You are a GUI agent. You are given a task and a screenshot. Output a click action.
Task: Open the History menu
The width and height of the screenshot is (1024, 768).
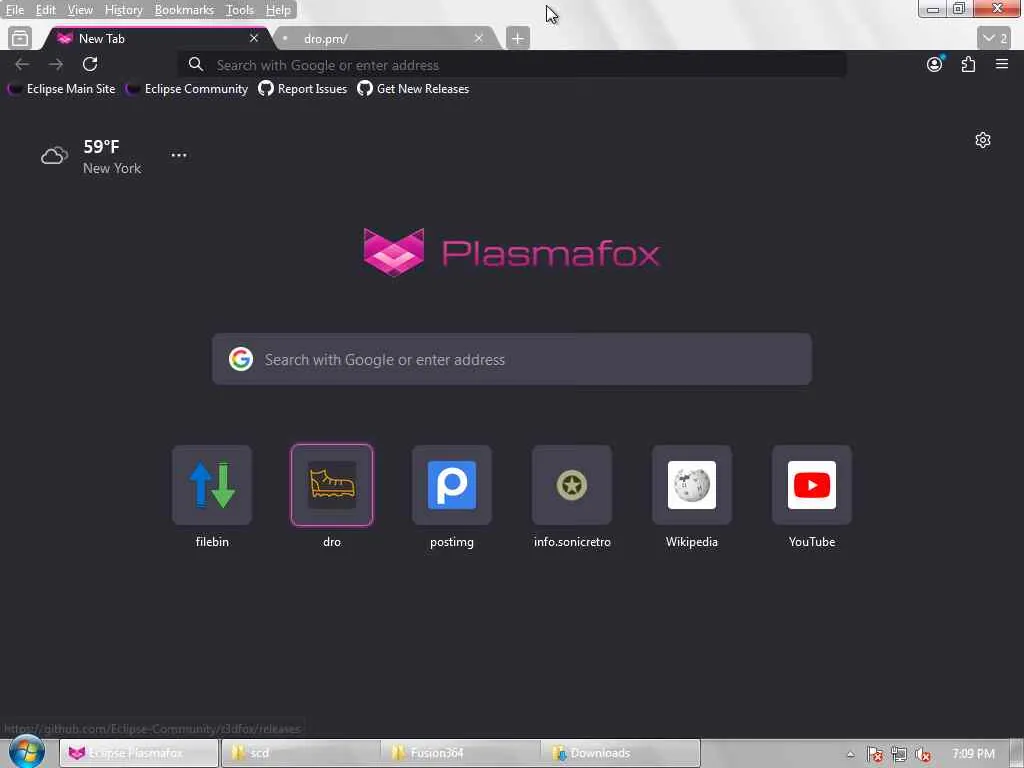coord(123,10)
